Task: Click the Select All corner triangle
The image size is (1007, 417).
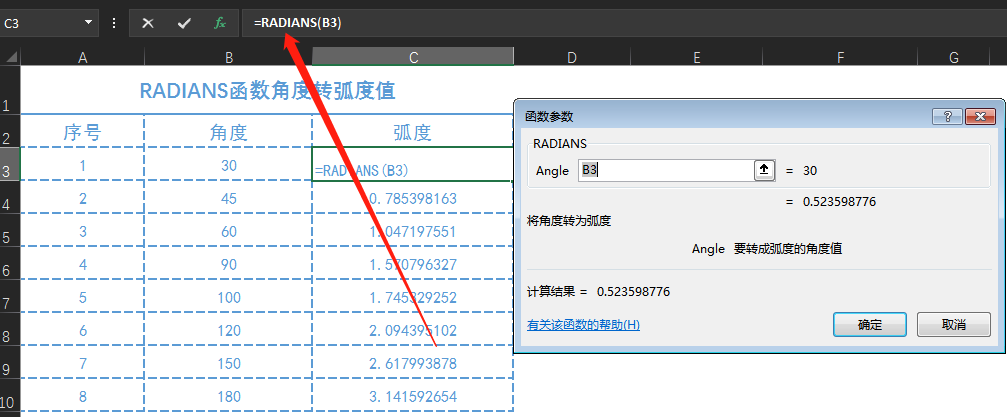Action: 11,58
